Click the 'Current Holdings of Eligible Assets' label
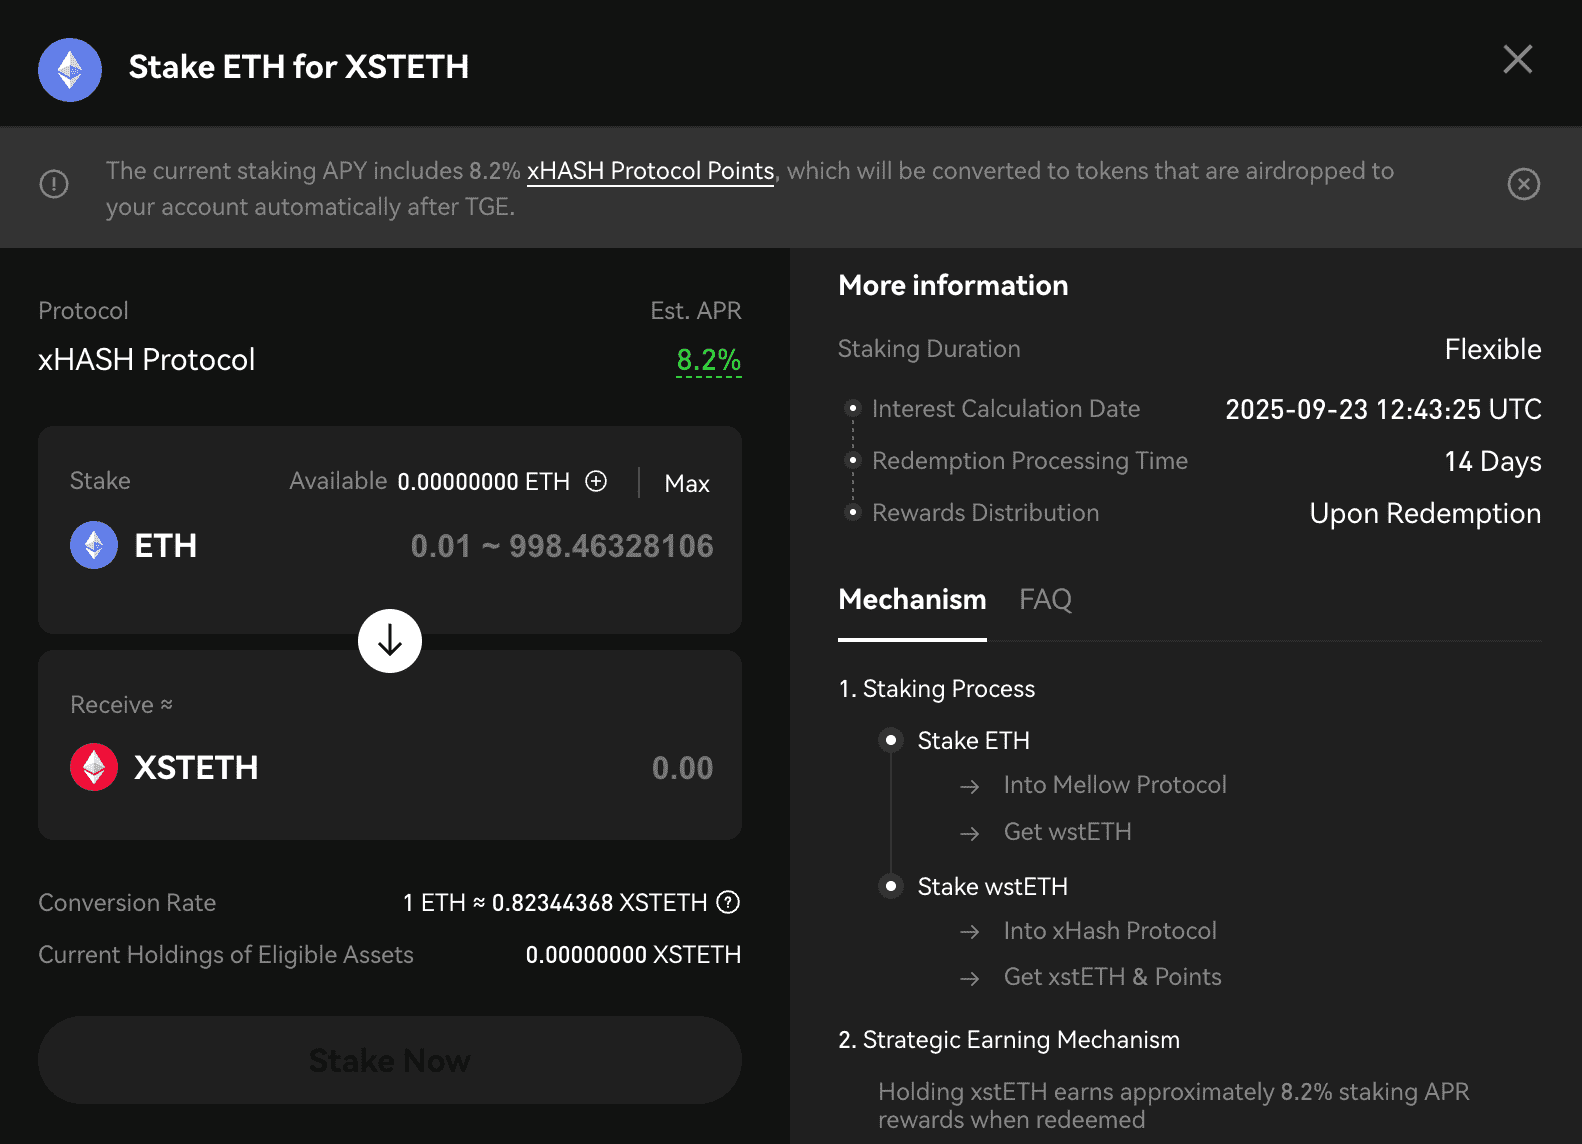1582x1144 pixels. pos(226,955)
